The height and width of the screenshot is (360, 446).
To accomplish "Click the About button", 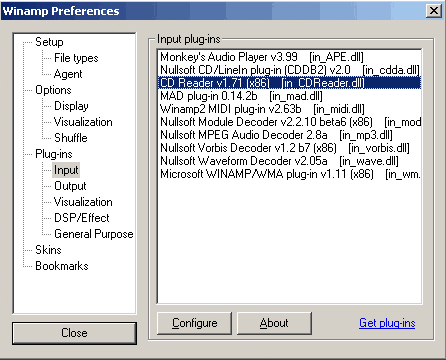I will click(x=274, y=323).
